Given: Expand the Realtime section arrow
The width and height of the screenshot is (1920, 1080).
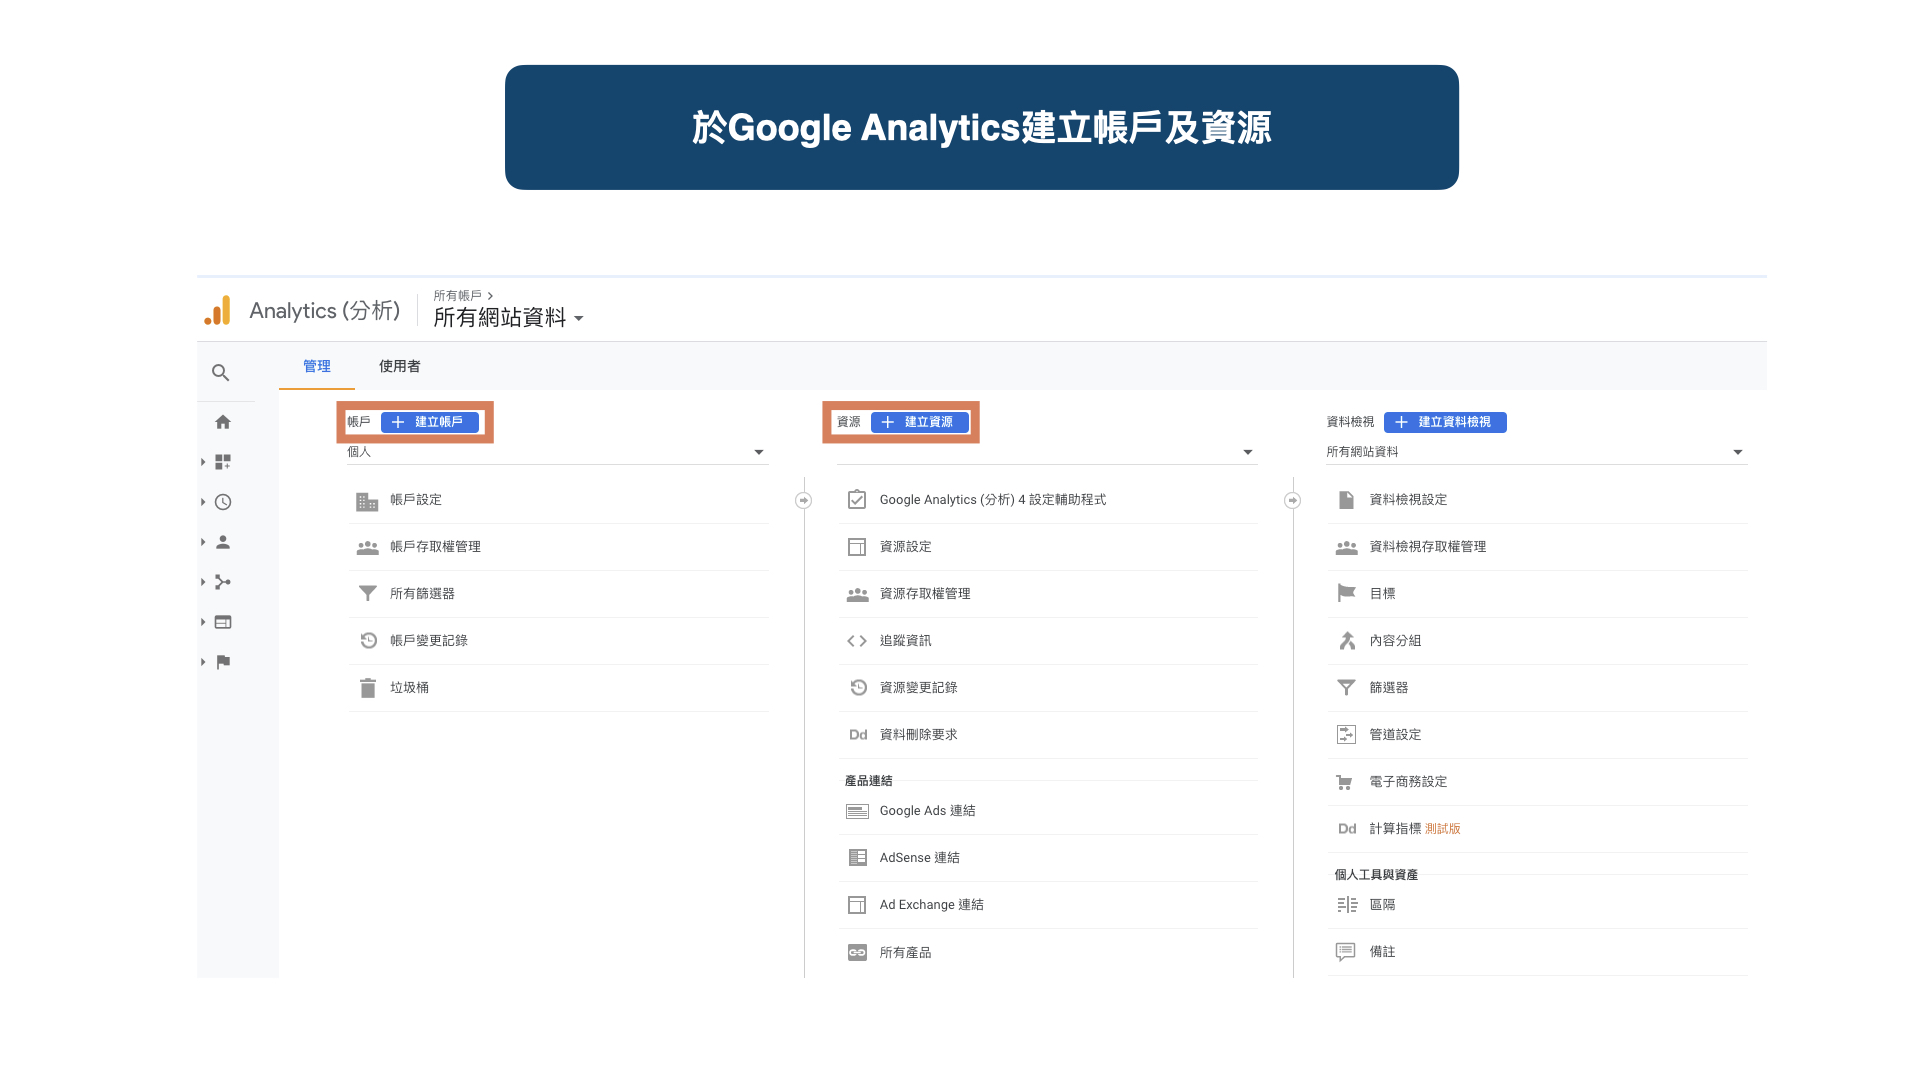Looking at the screenshot, I should pos(203,502).
